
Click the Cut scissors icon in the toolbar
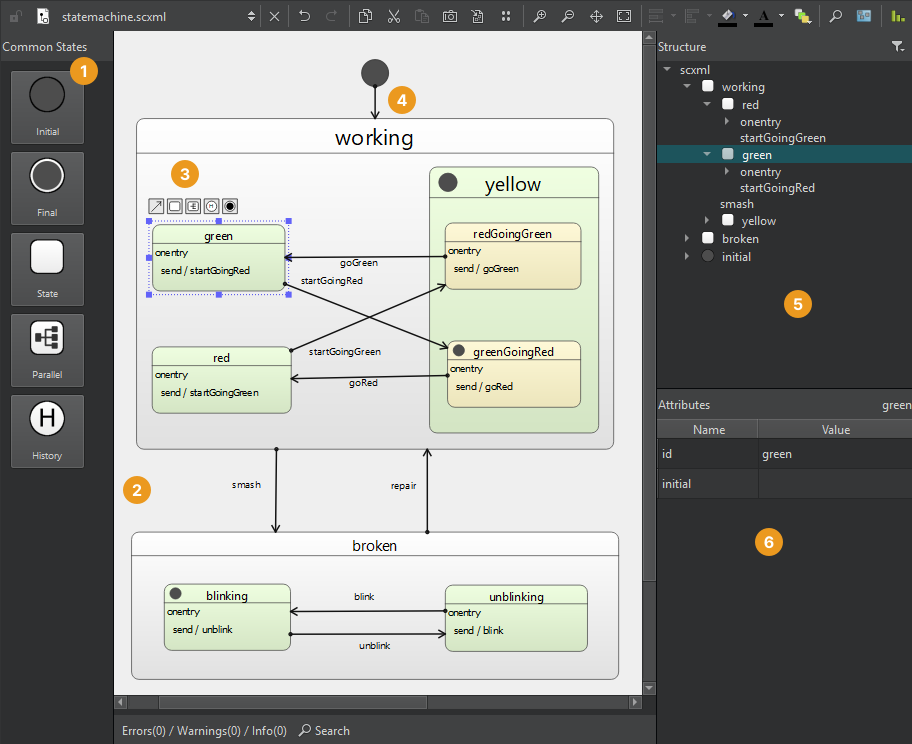(392, 16)
